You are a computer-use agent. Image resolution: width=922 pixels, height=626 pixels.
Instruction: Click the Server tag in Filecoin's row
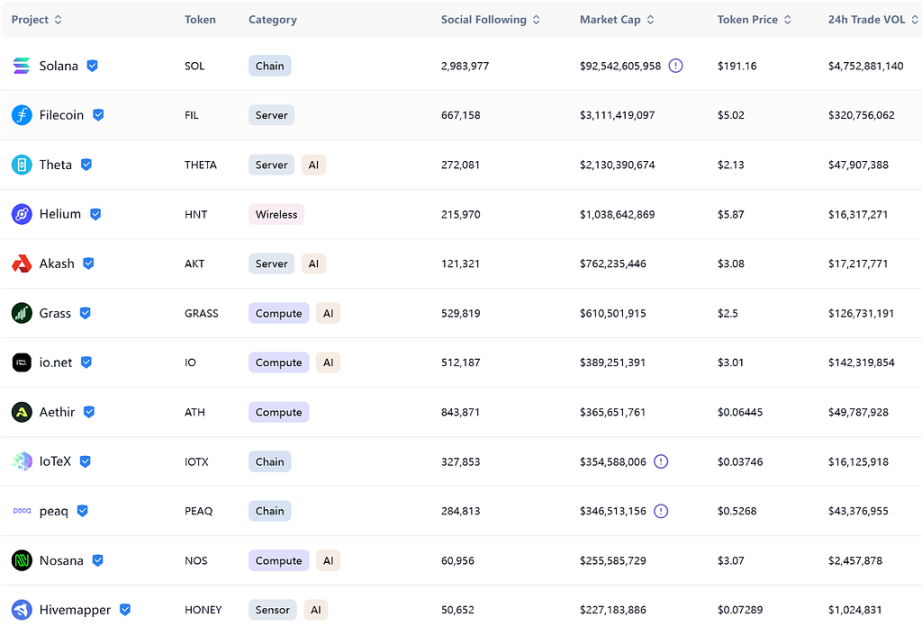click(272, 115)
